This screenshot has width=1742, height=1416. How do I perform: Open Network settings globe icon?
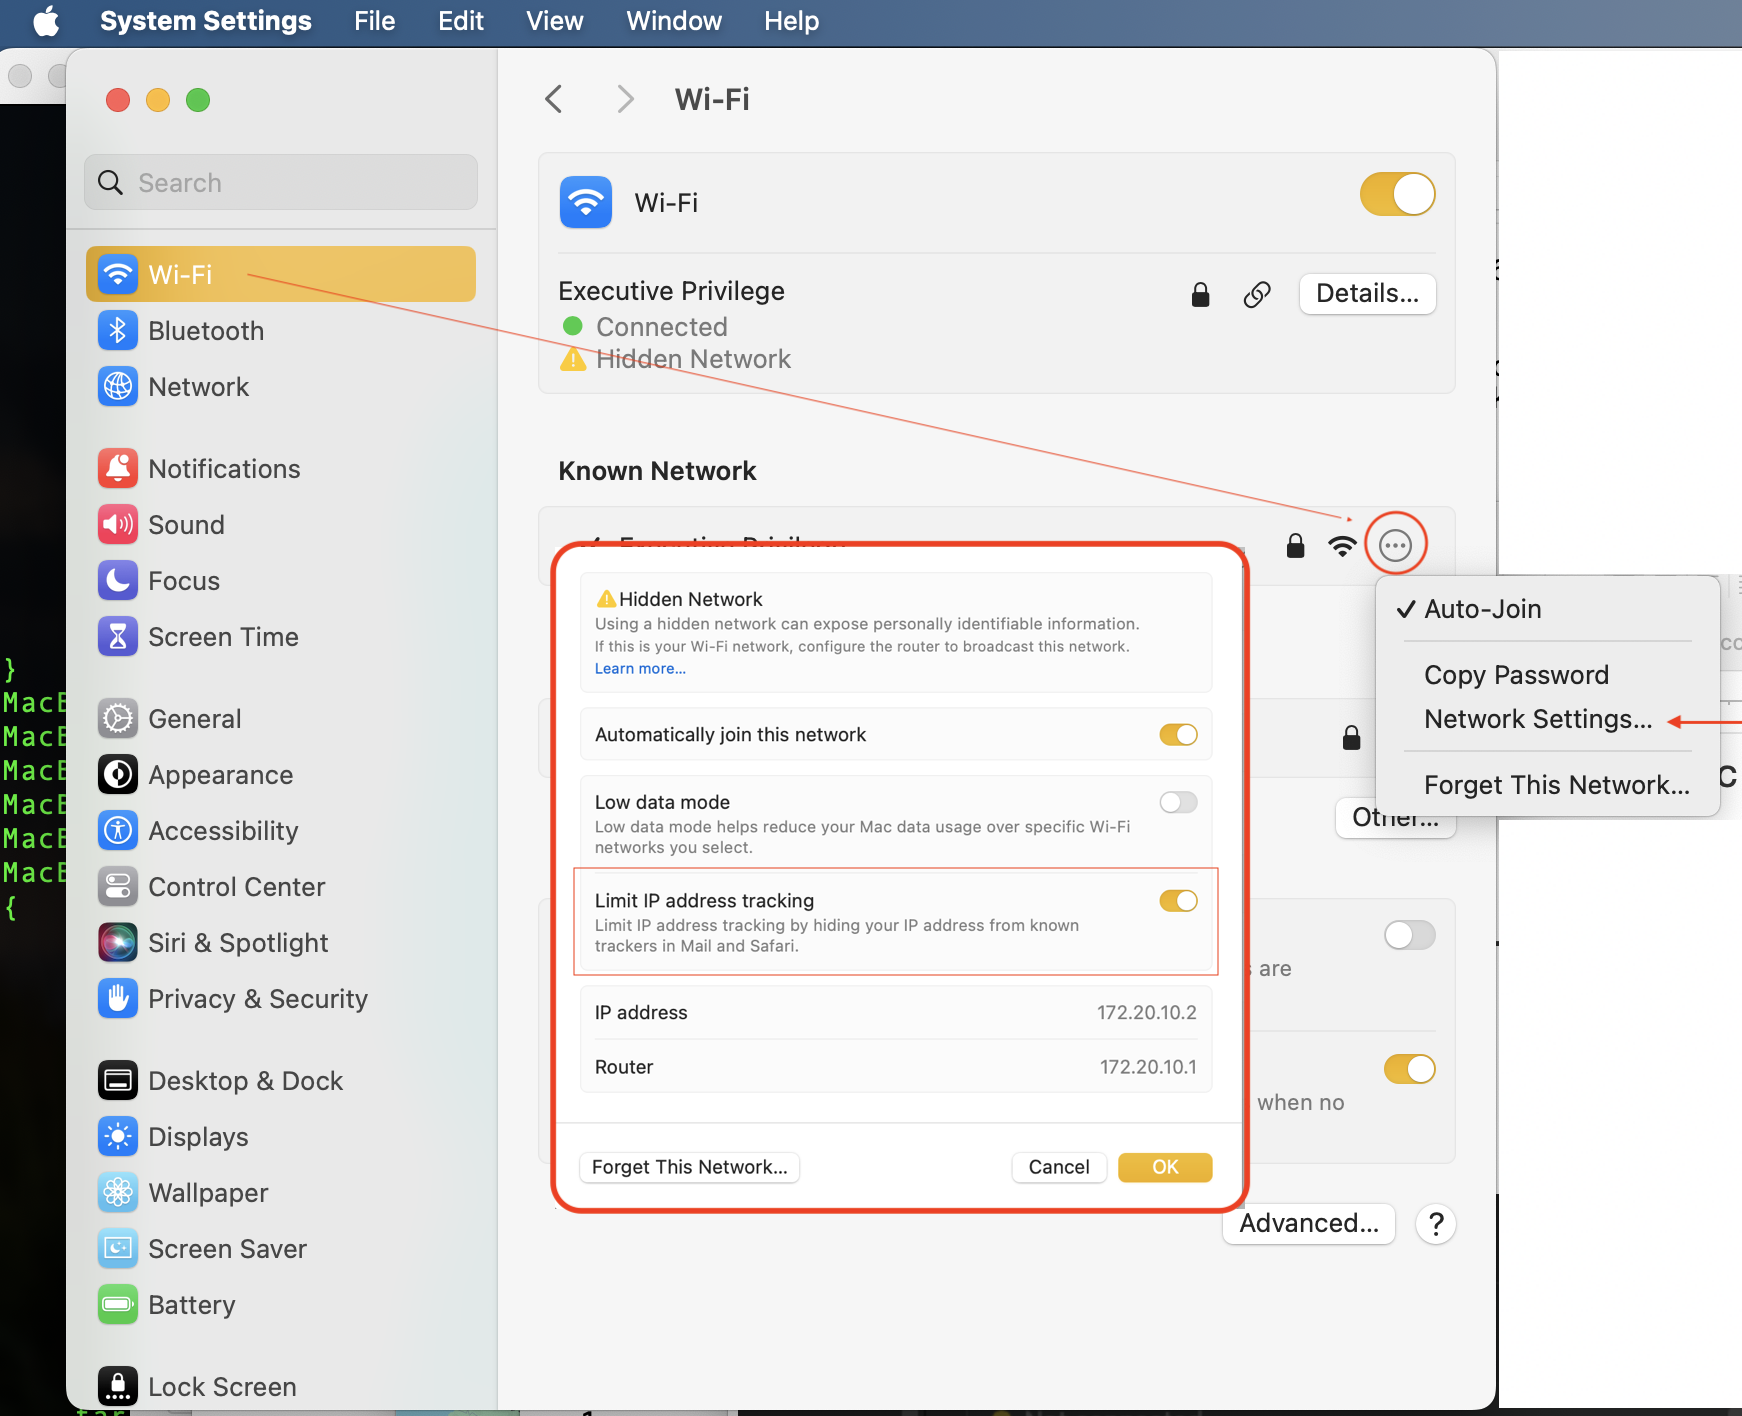pos(118,386)
